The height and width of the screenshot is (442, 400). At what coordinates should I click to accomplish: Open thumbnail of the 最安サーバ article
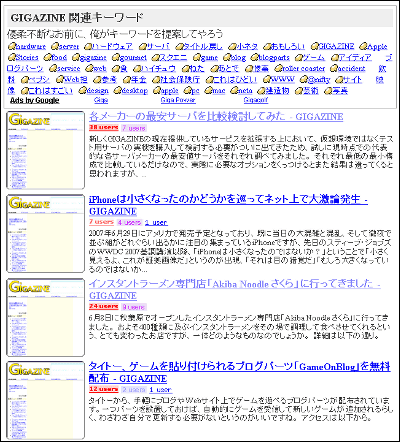[x=46, y=150]
